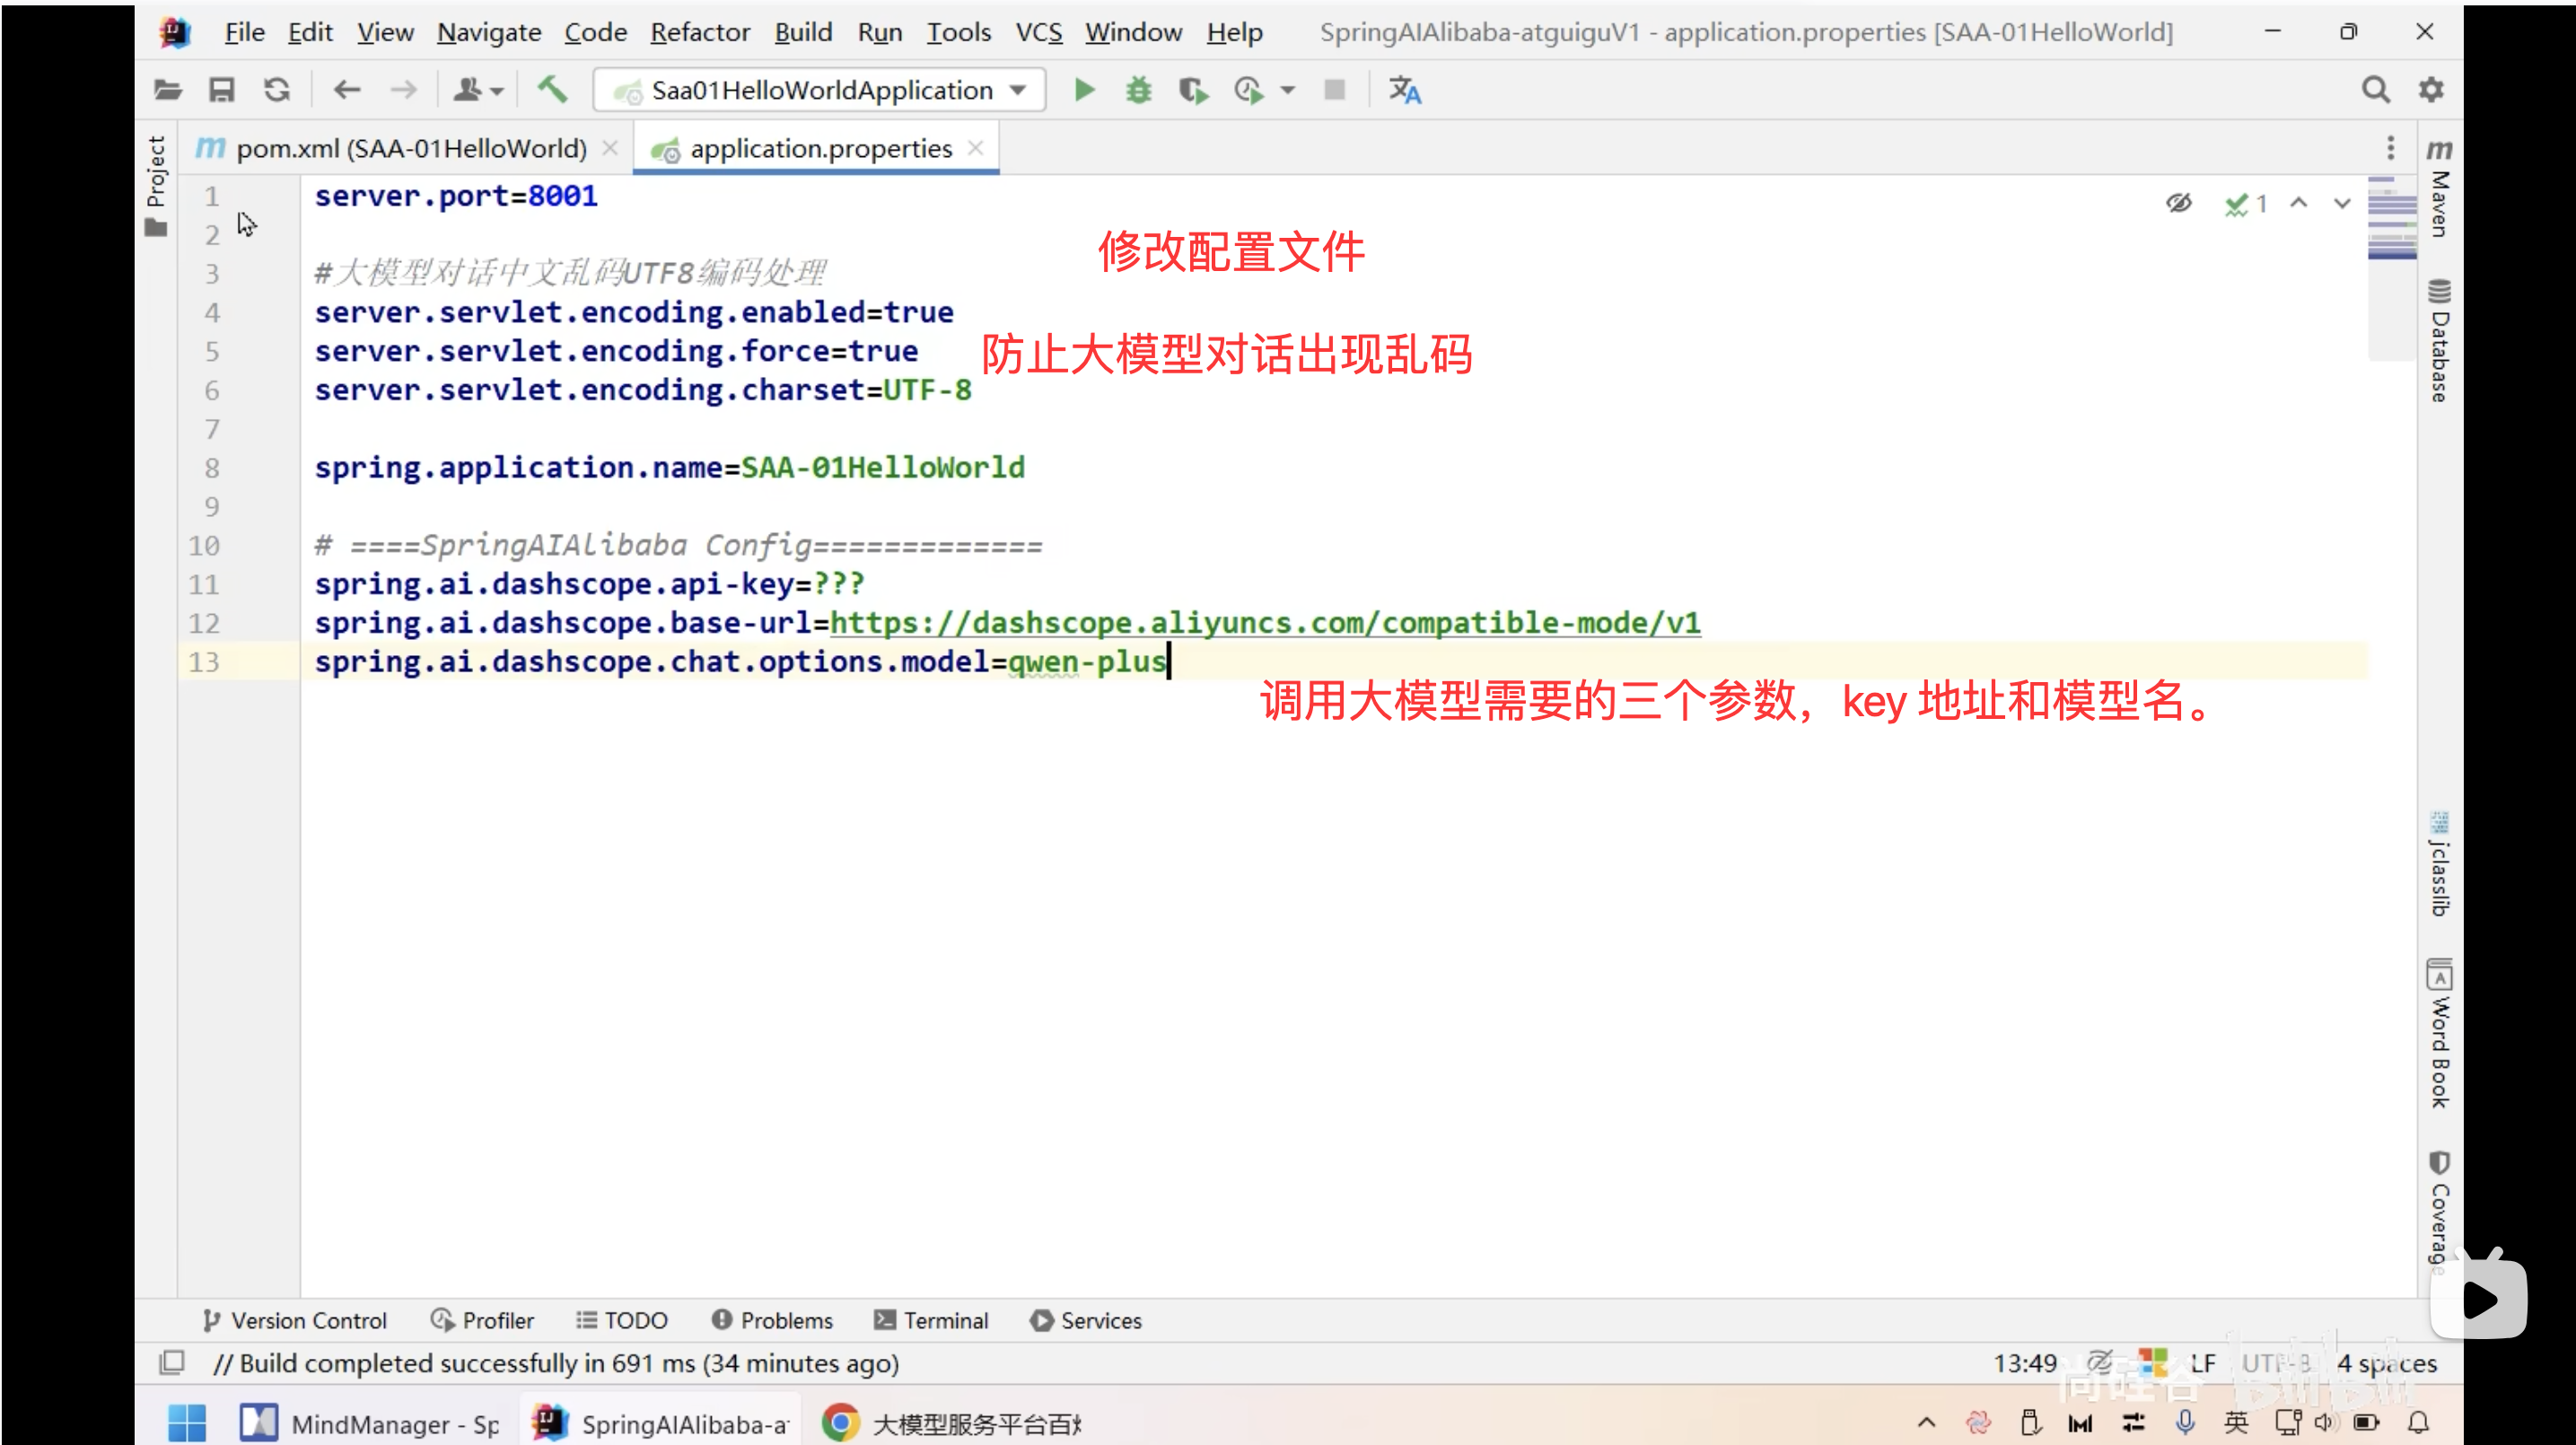The width and height of the screenshot is (2576, 1445).
Task: Open the Terminal tool window
Action: pyautogui.click(x=931, y=1320)
